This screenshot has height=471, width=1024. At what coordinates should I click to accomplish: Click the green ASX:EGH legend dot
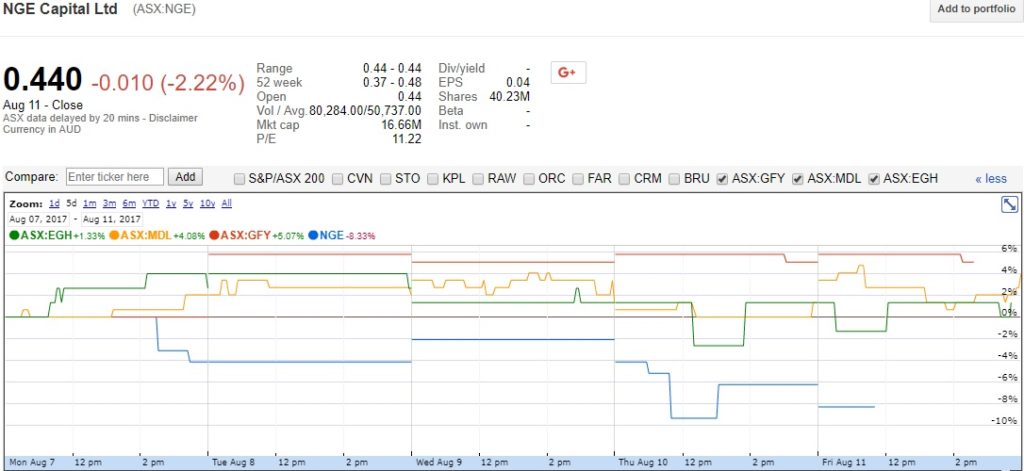(14, 236)
